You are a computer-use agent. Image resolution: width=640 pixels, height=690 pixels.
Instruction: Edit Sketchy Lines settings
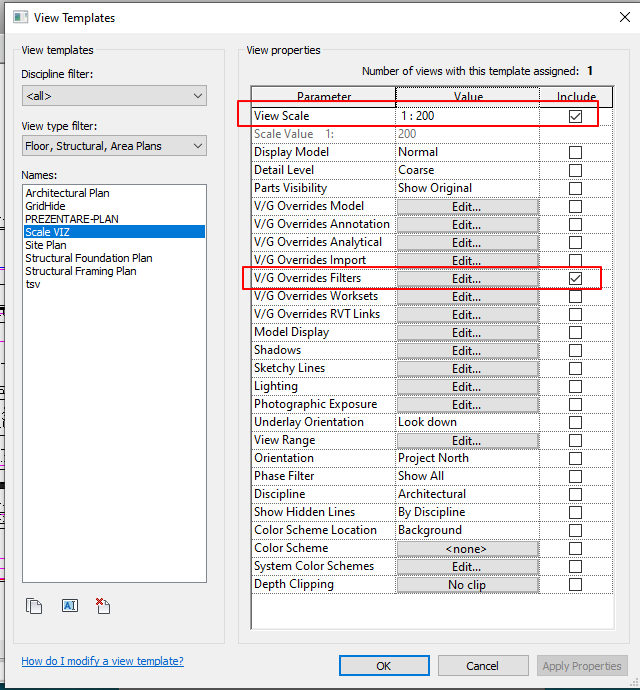coord(467,369)
